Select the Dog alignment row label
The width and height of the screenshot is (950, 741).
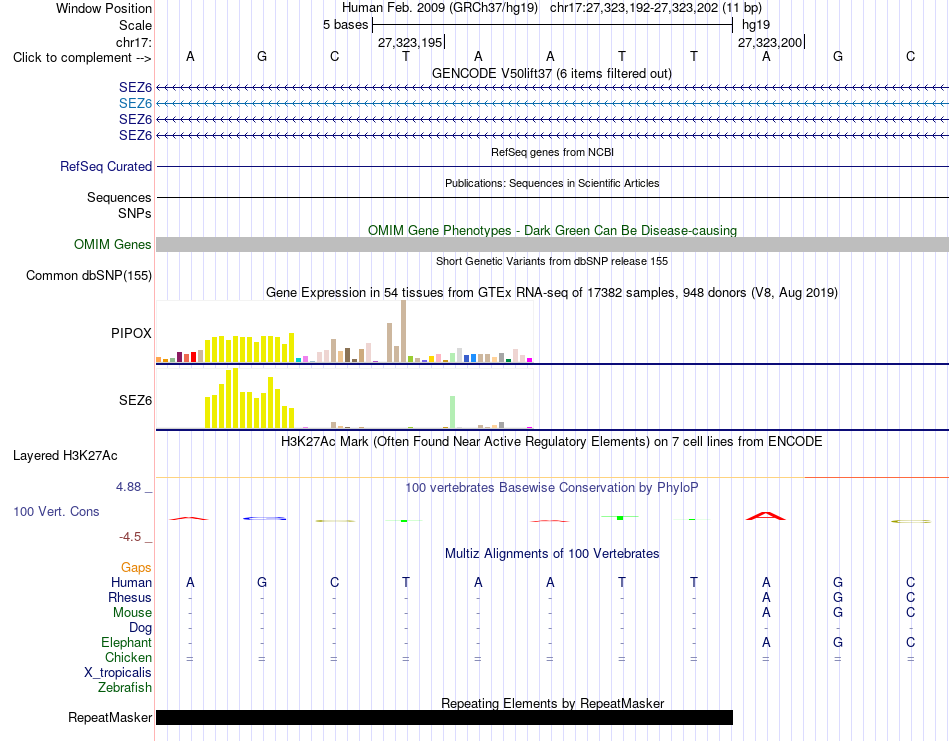pyautogui.click(x=140, y=628)
